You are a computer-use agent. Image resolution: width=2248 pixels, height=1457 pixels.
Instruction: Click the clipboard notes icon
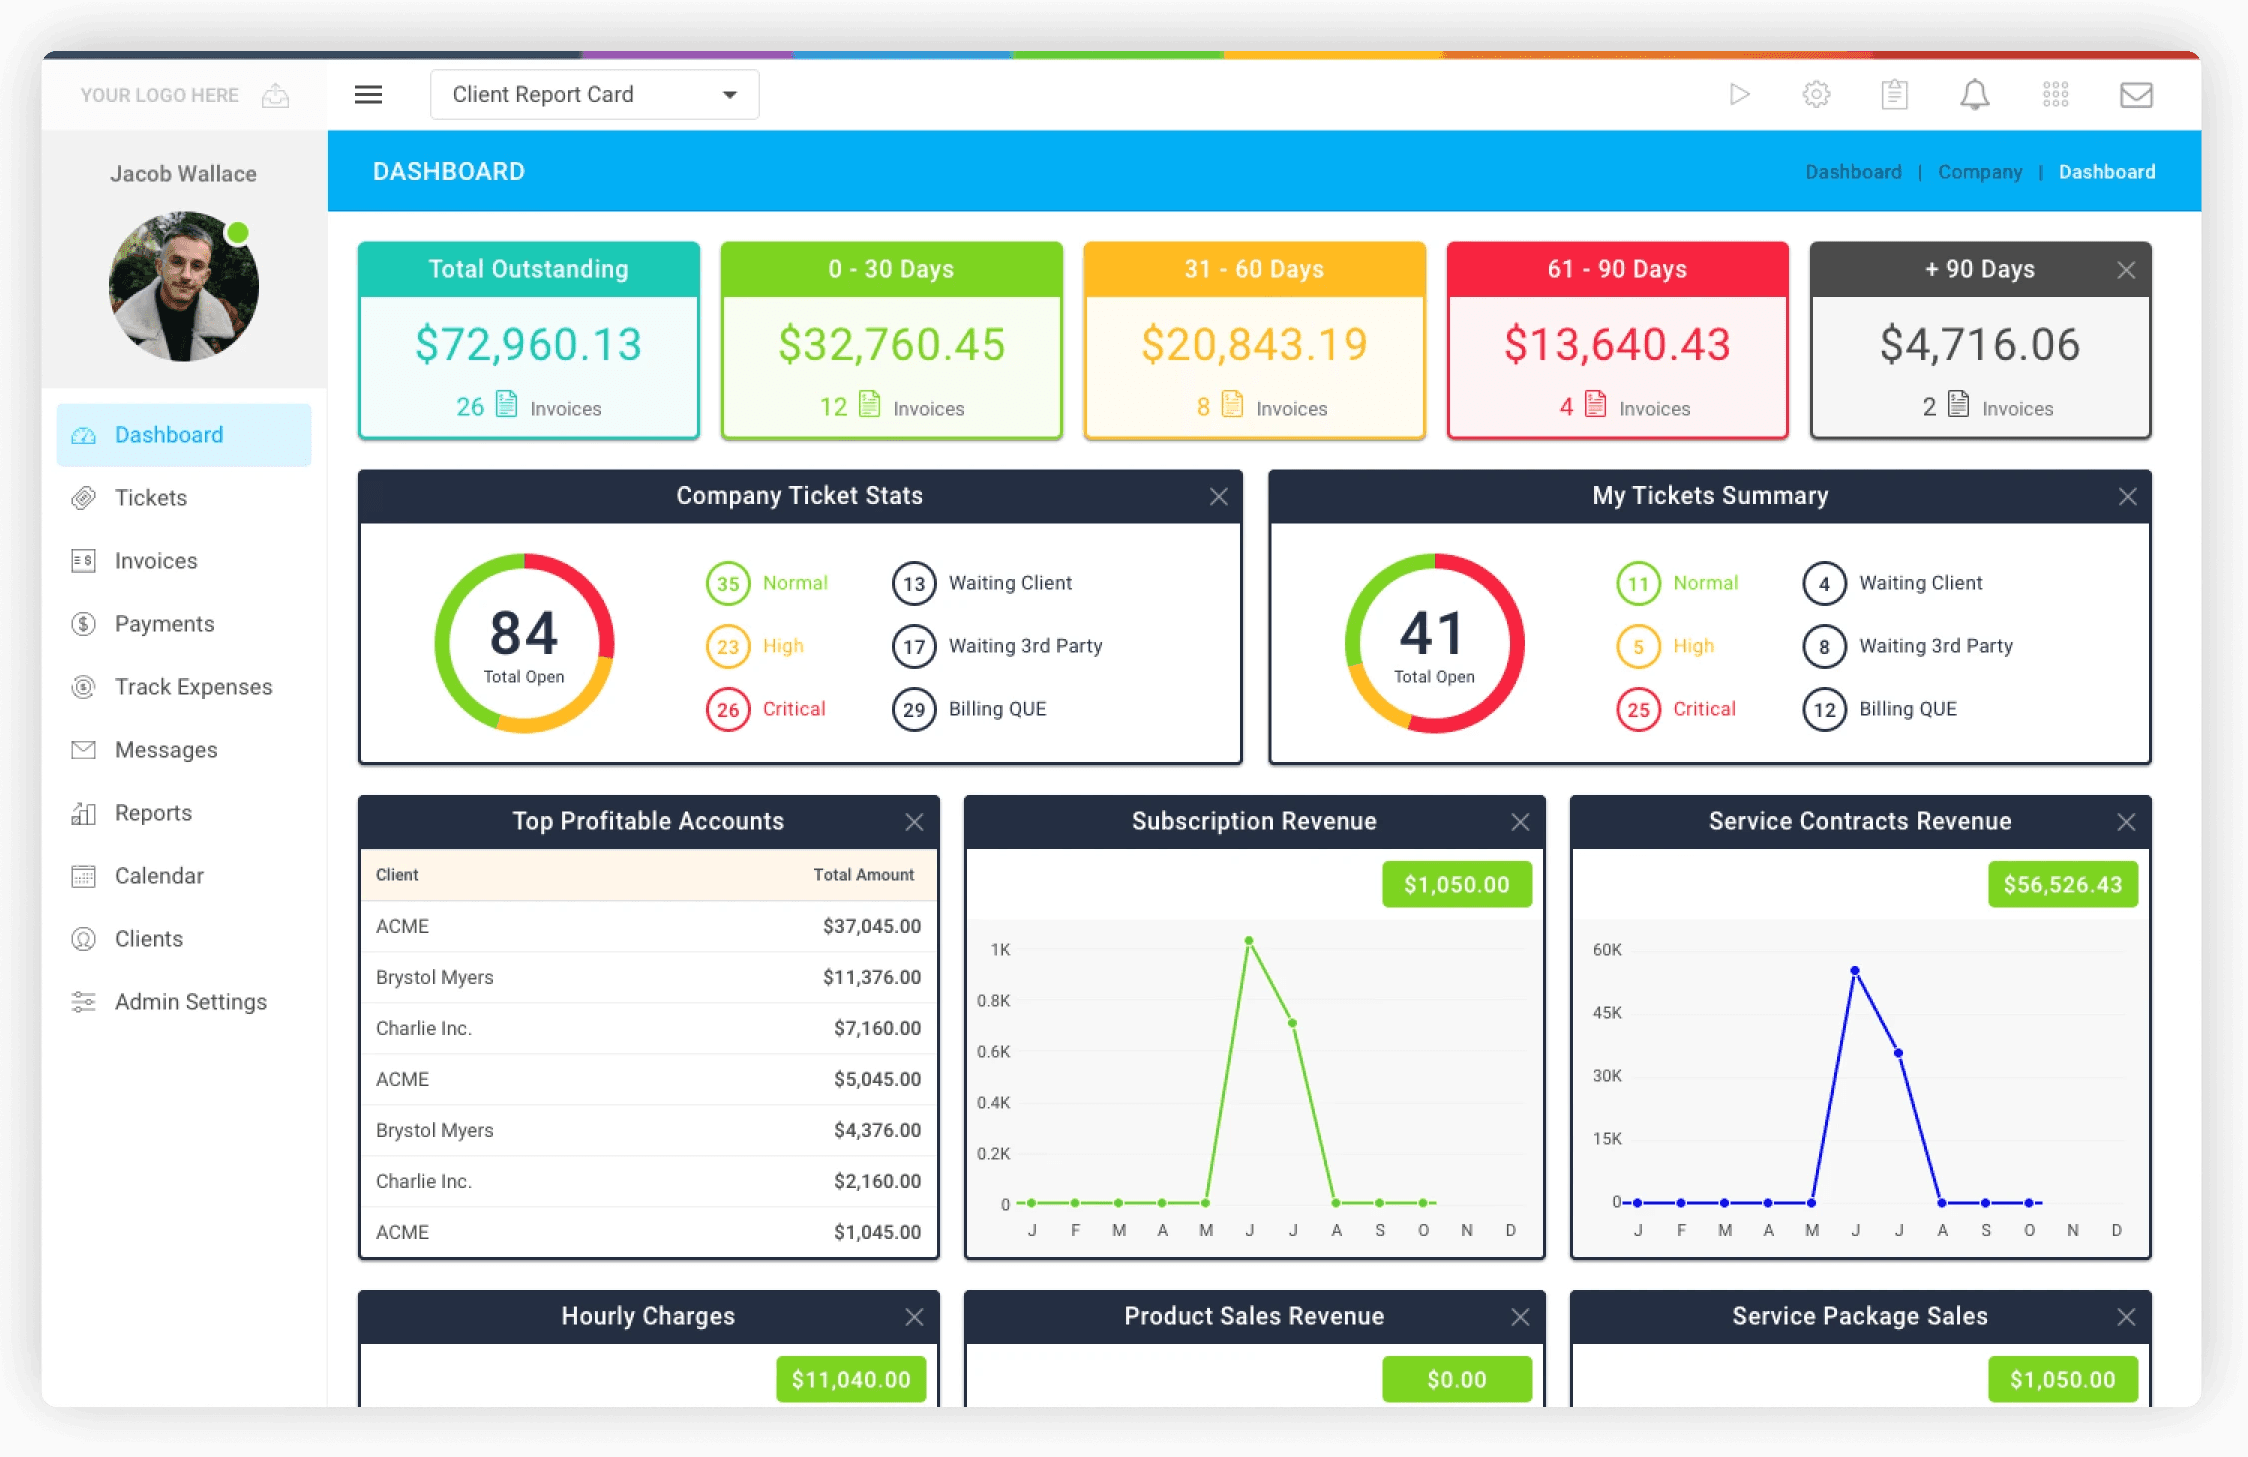[x=1894, y=95]
